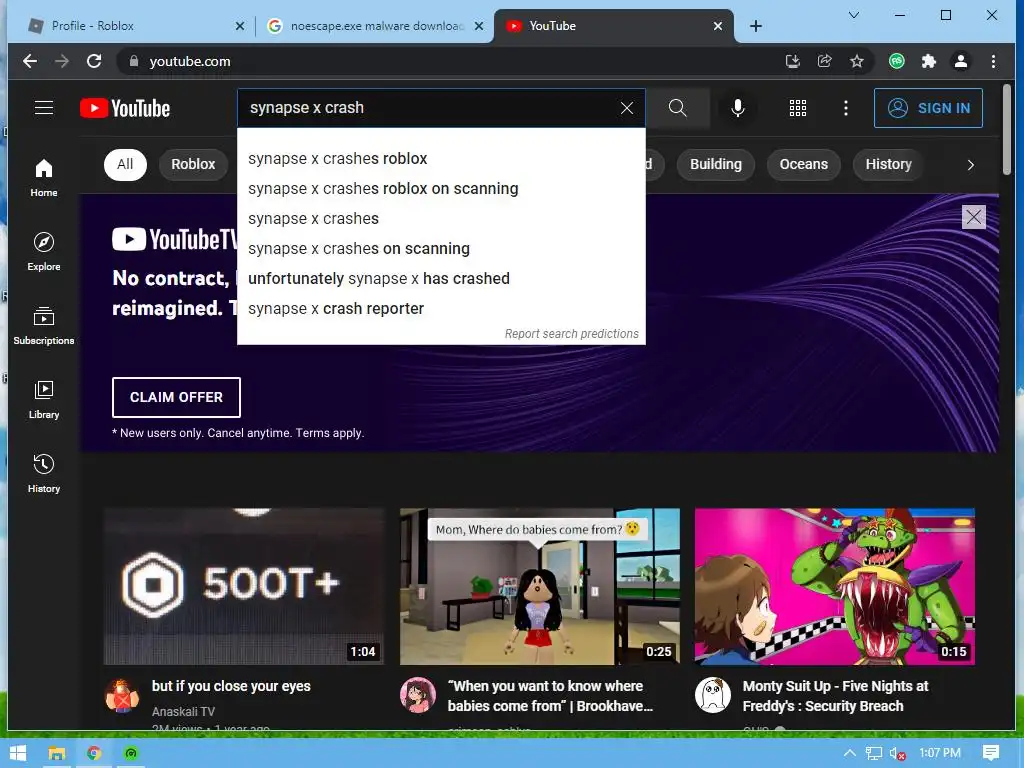Reload the page with the refresh icon

pyautogui.click(x=94, y=61)
